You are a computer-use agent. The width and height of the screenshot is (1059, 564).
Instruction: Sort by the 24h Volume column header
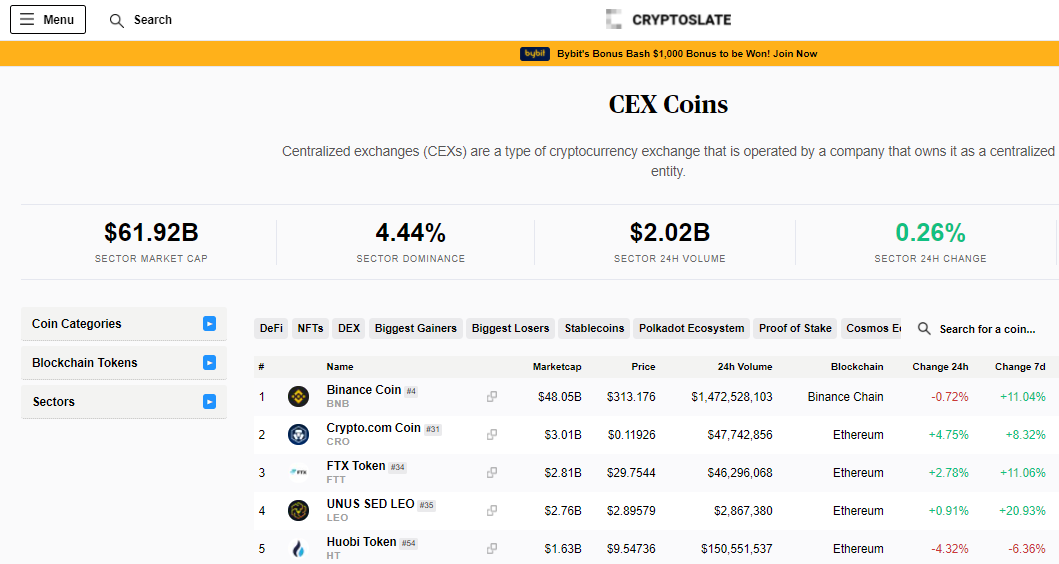pyautogui.click(x=745, y=367)
